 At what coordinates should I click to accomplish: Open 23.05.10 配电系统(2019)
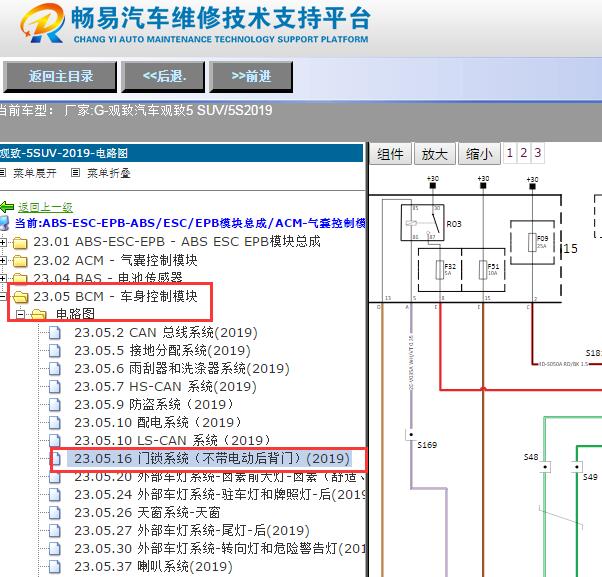coord(158,423)
